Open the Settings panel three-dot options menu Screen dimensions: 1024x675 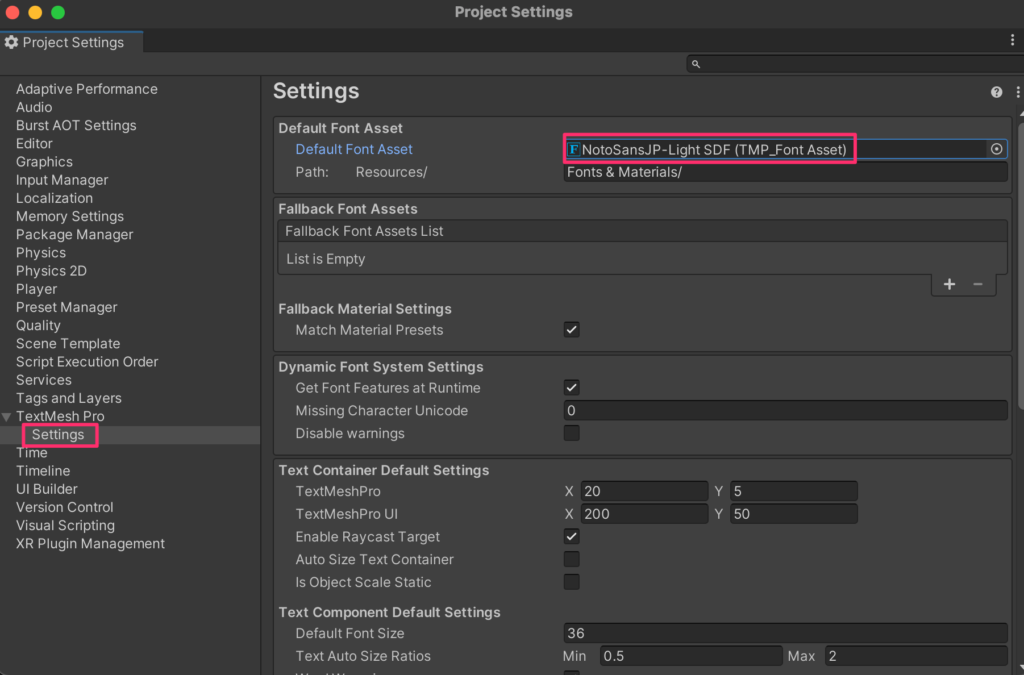coord(1017,92)
